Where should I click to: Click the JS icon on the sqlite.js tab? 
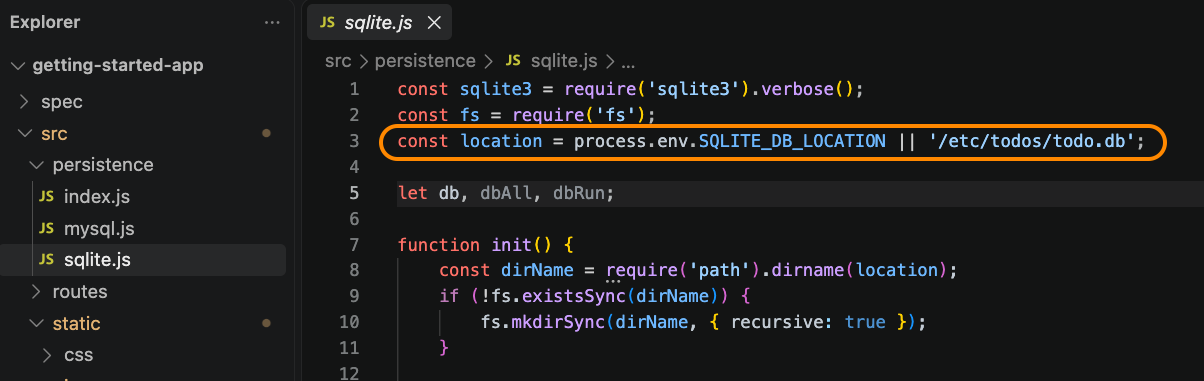pos(327,22)
